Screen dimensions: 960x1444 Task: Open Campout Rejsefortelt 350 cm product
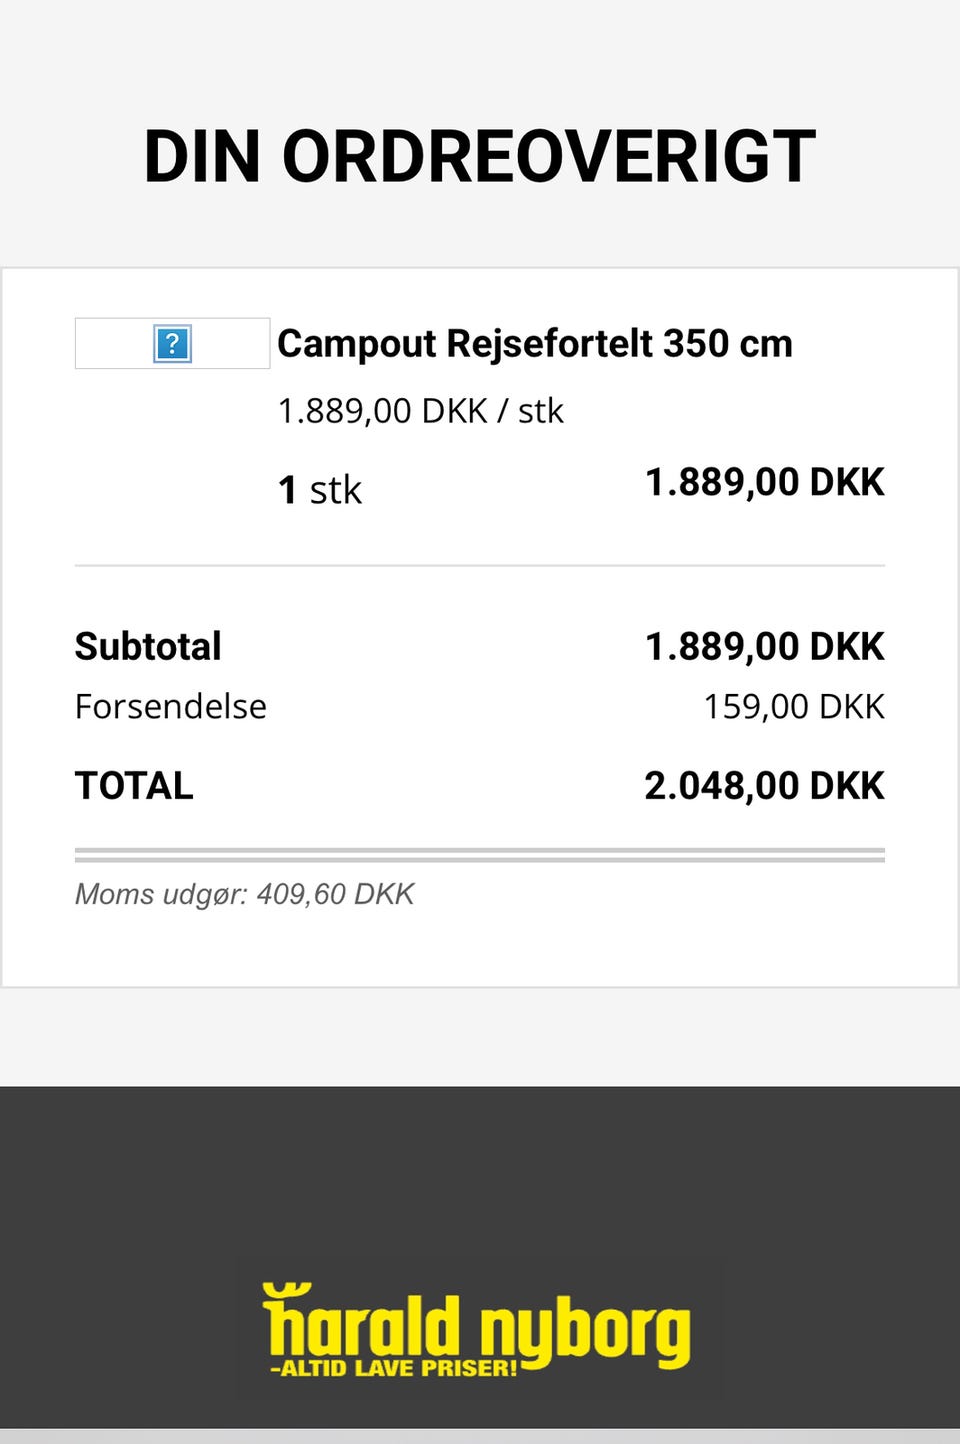click(x=534, y=344)
